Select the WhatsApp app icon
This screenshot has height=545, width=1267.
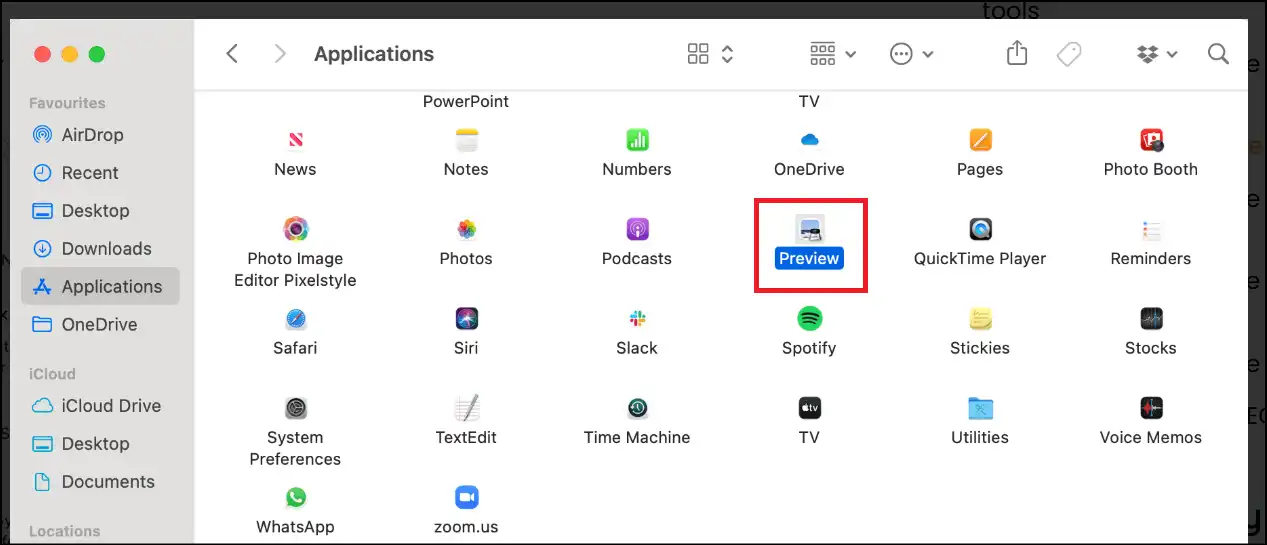[x=295, y=497]
